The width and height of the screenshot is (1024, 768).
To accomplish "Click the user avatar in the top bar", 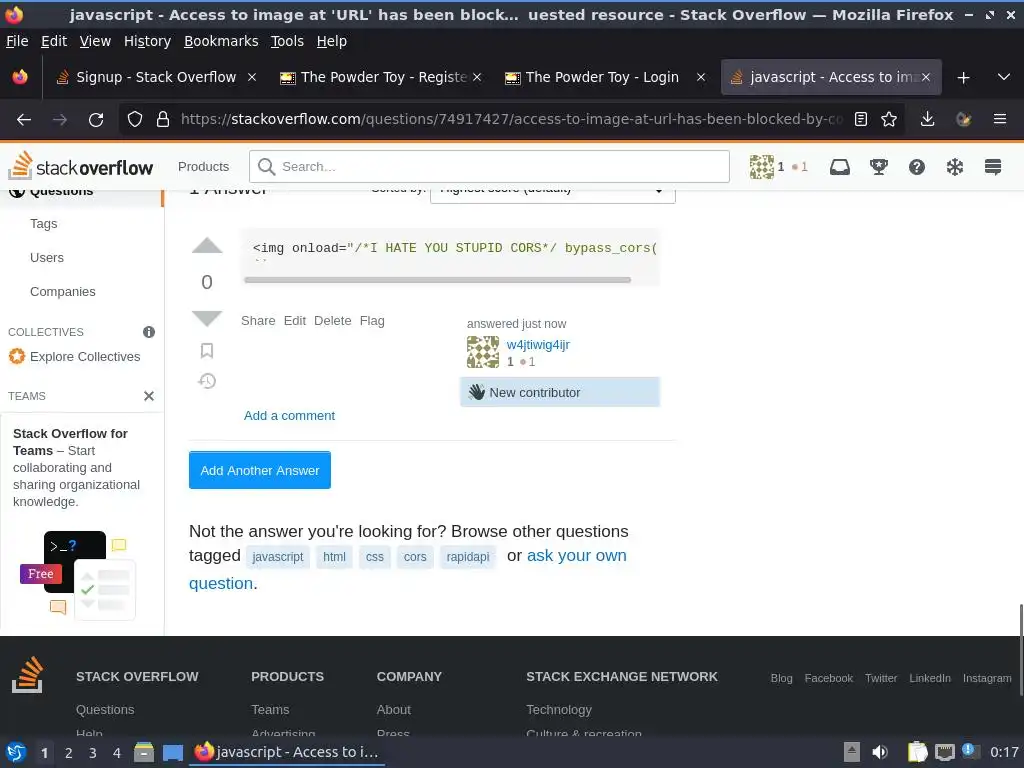I will (761, 167).
